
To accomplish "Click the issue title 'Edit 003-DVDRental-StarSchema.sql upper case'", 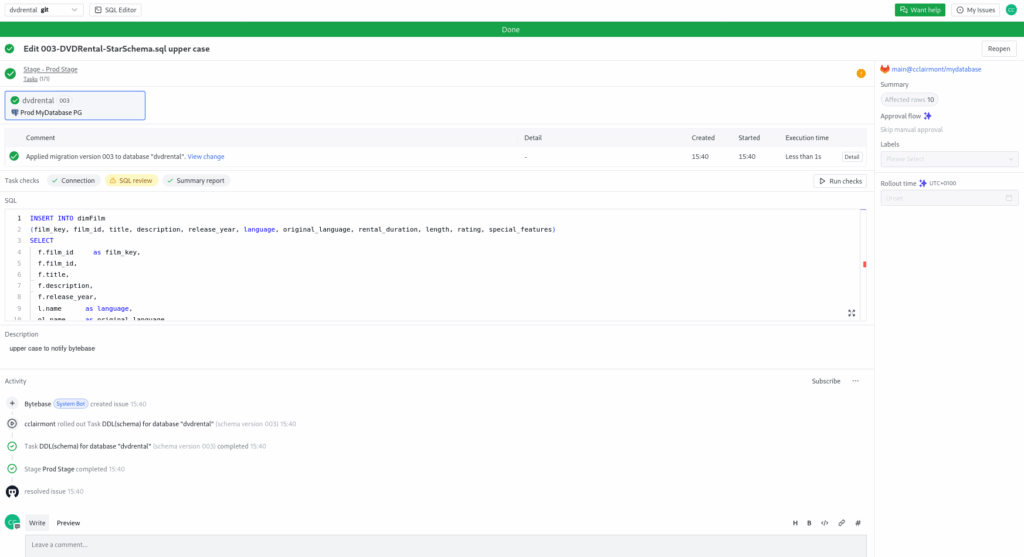I will pos(116,49).
